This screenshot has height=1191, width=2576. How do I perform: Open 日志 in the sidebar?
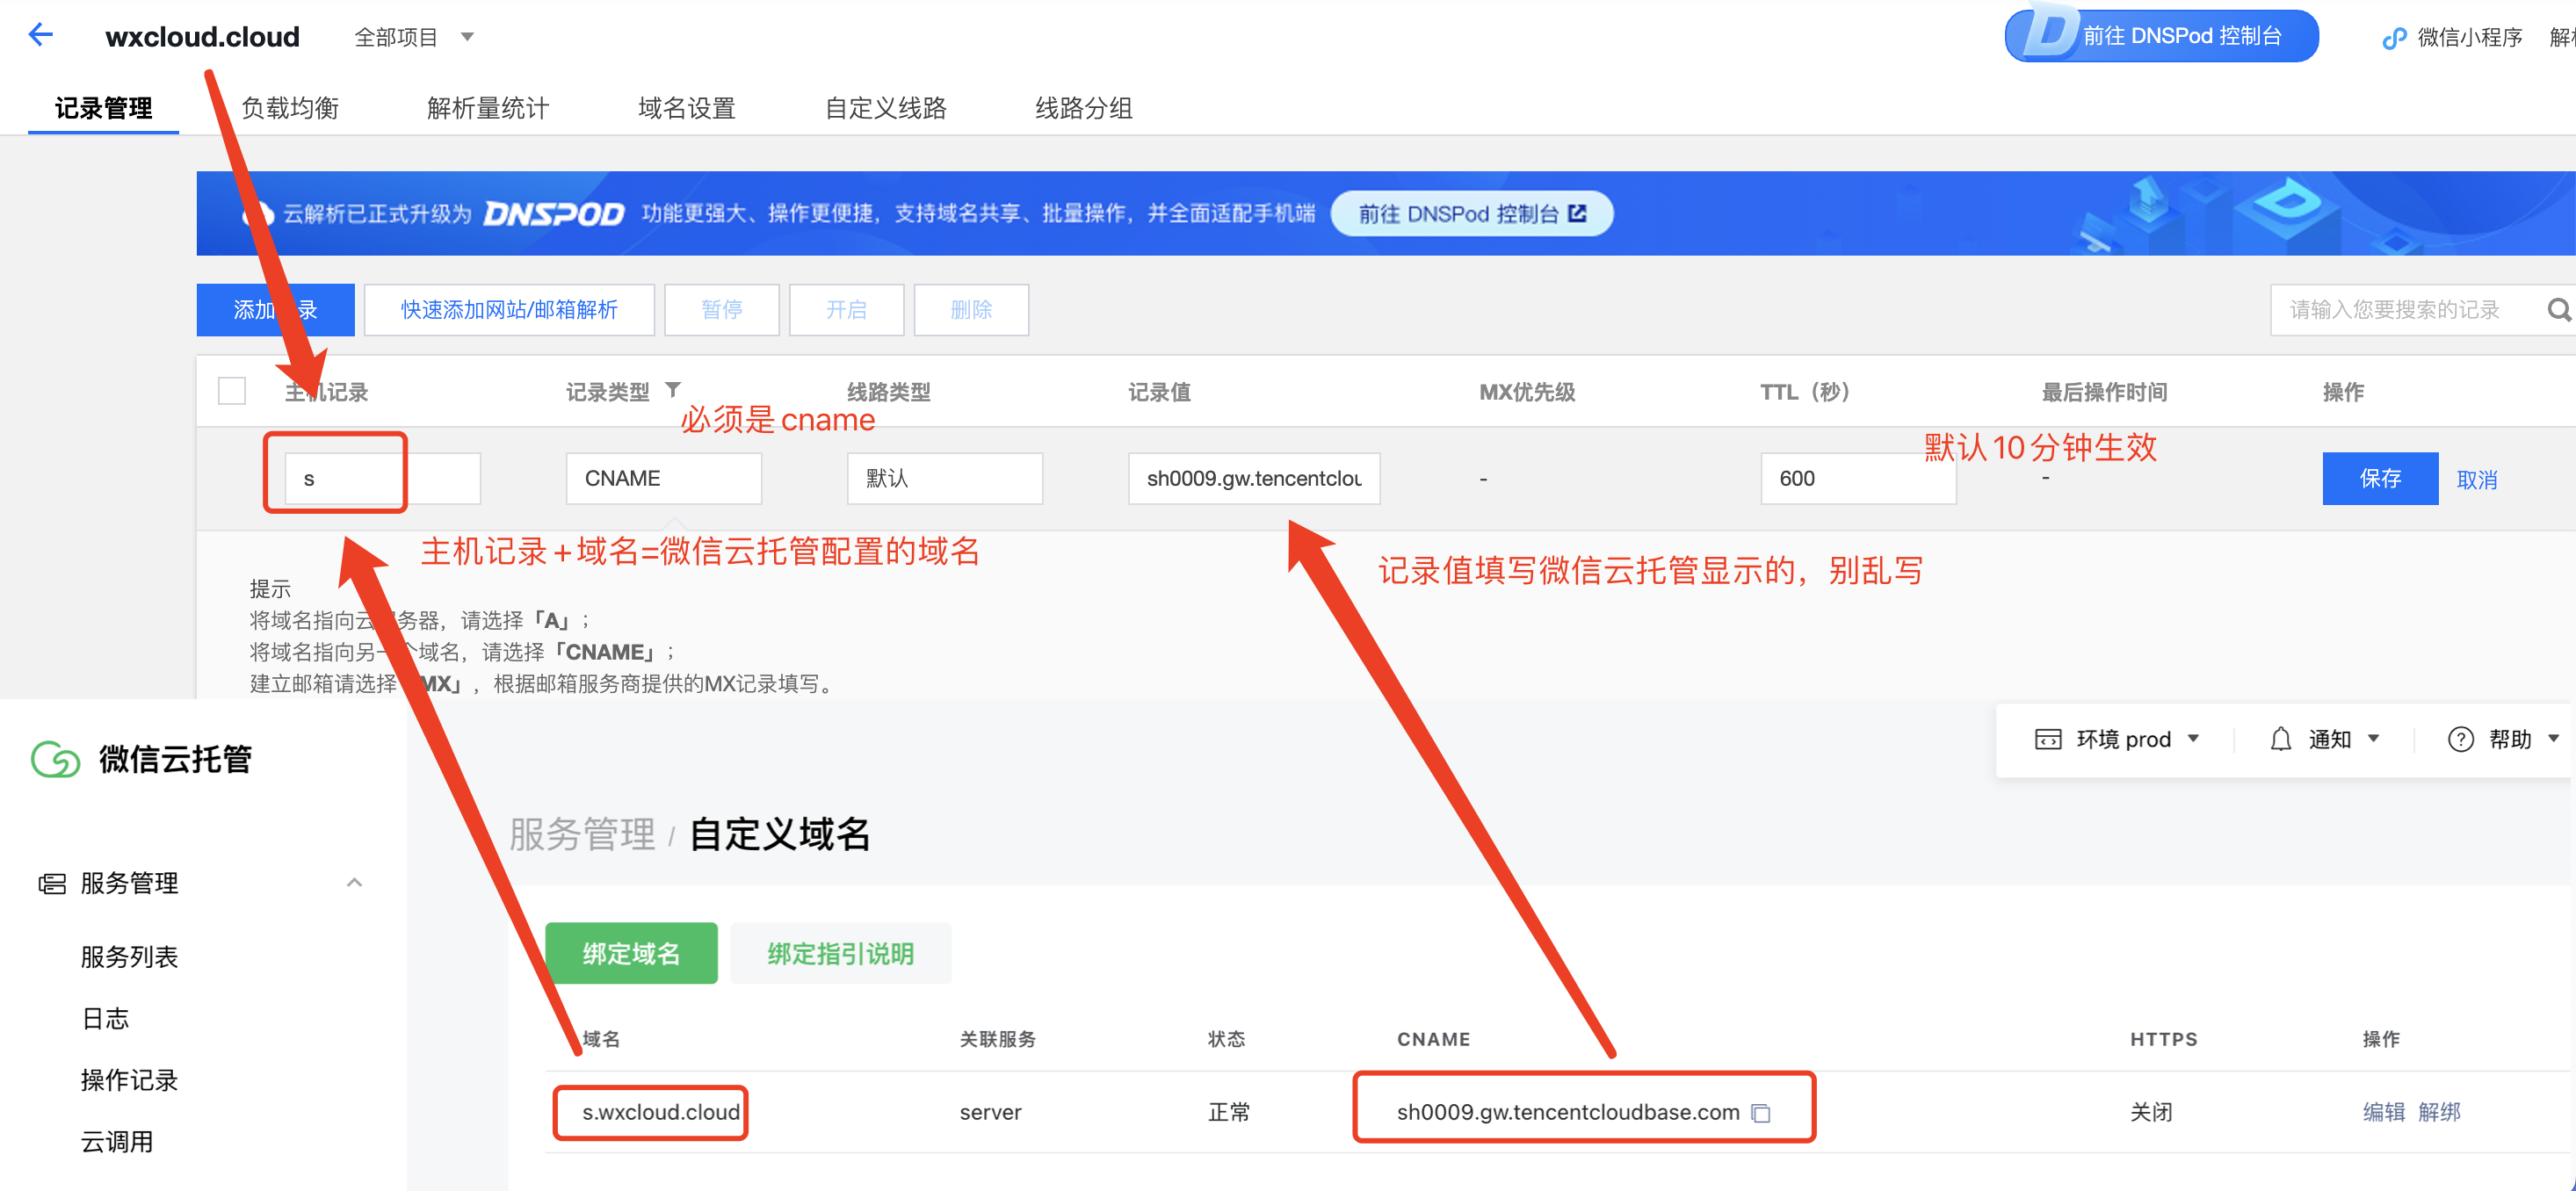click(105, 1018)
